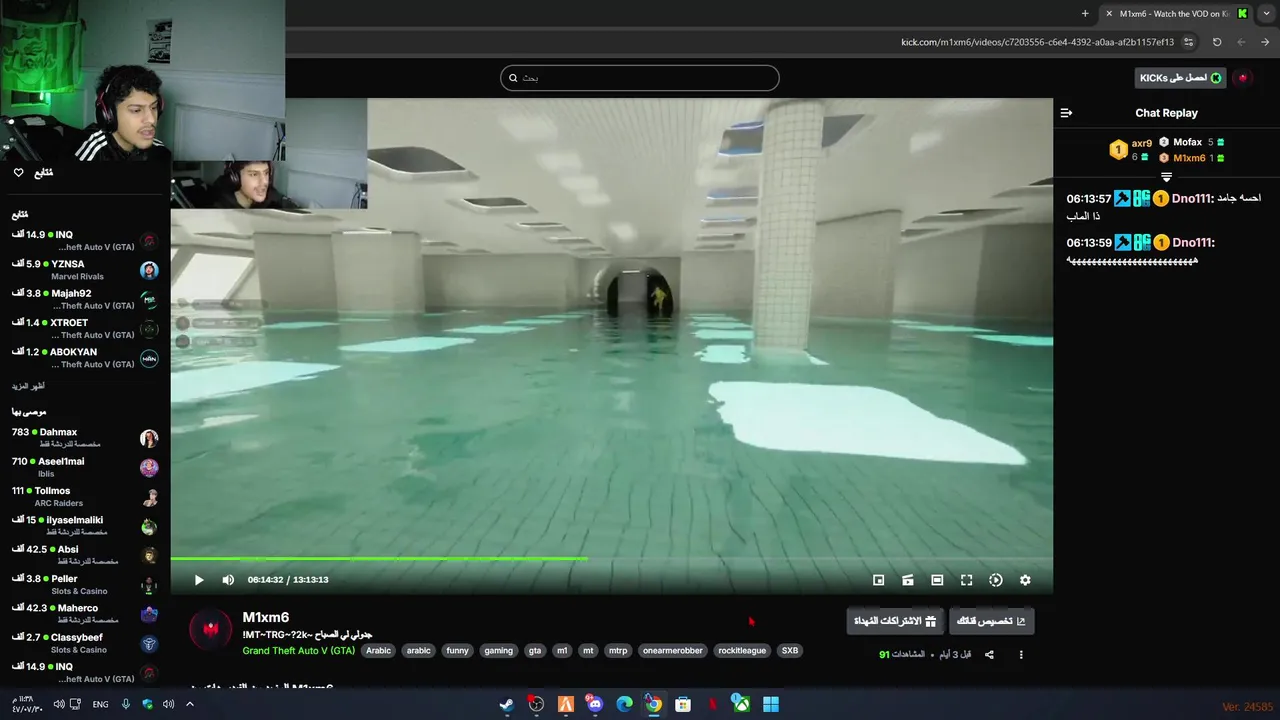Image resolution: width=1280 pixels, height=720 pixels.
Task: Open recommended channel Aseel1mai
Action: point(85,467)
